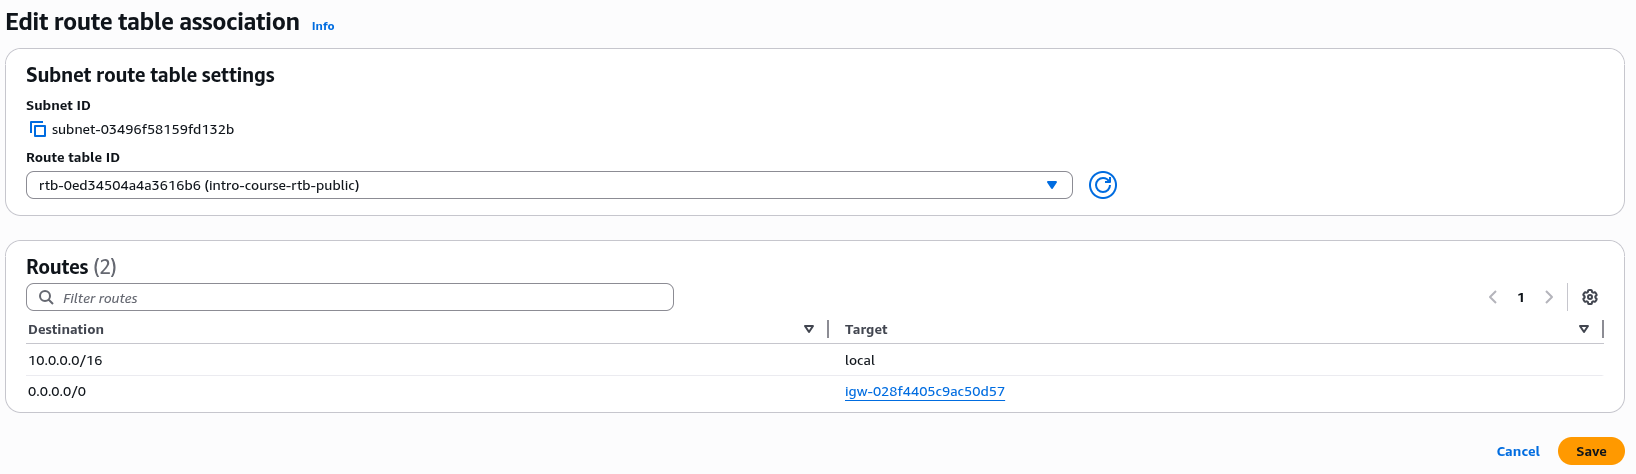
Task: Sort routes by Destination column arrow
Action: [x=809, y=329]
